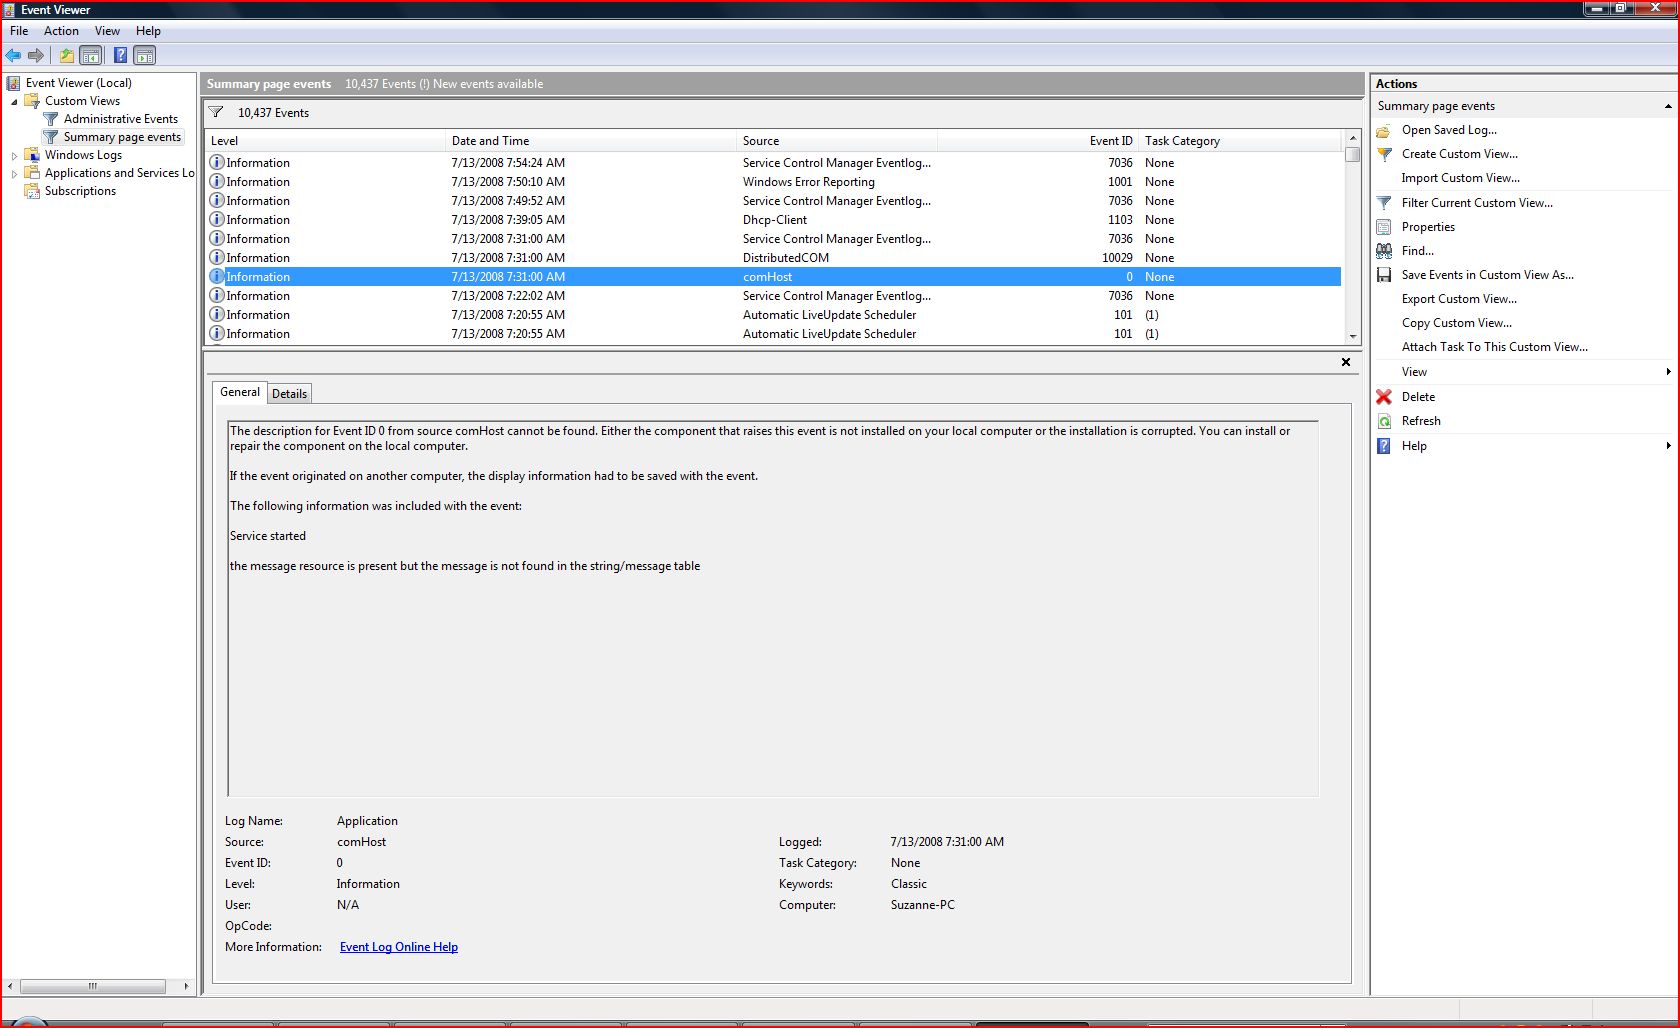Collapse the Custom Views tree node

point(14,101)
